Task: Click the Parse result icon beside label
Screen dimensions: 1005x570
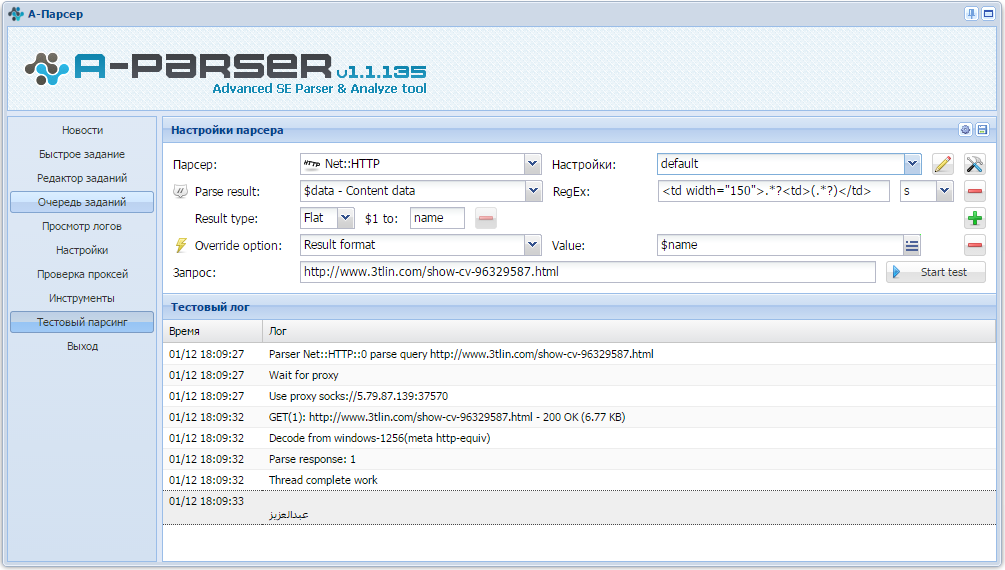Action: (x=181, y=191)
